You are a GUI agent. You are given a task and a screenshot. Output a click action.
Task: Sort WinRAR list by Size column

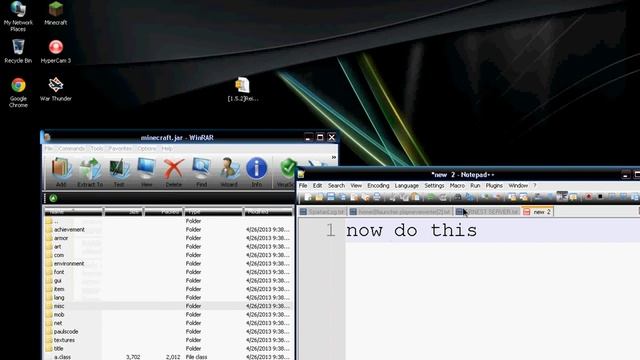pos(123,211)
